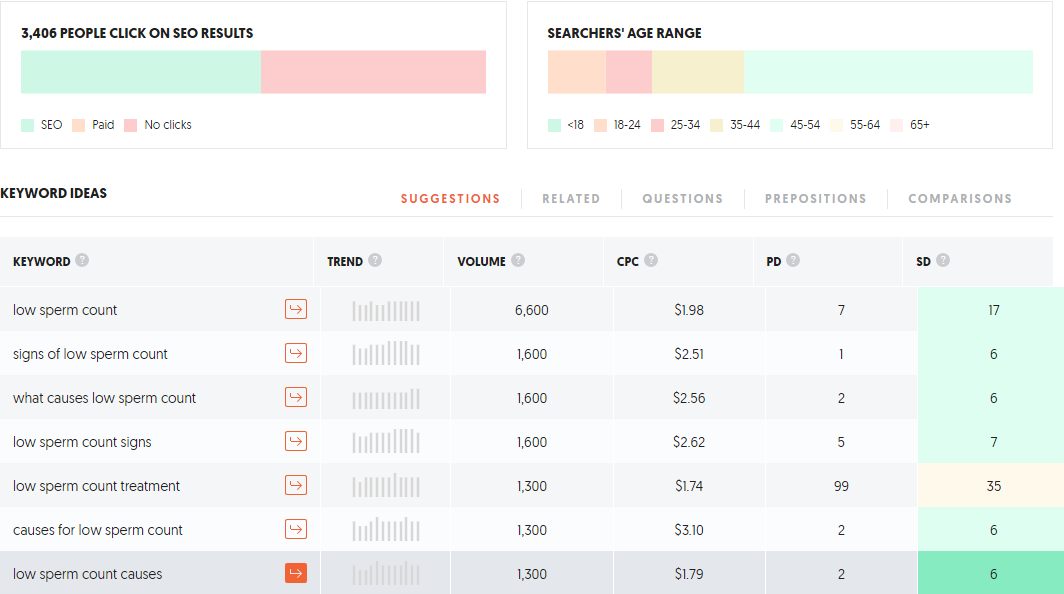The height and width of the screenshot is (594, 1064).
Task: Click arrow icon for 'what causes low sperm count'
Action: 296,397
